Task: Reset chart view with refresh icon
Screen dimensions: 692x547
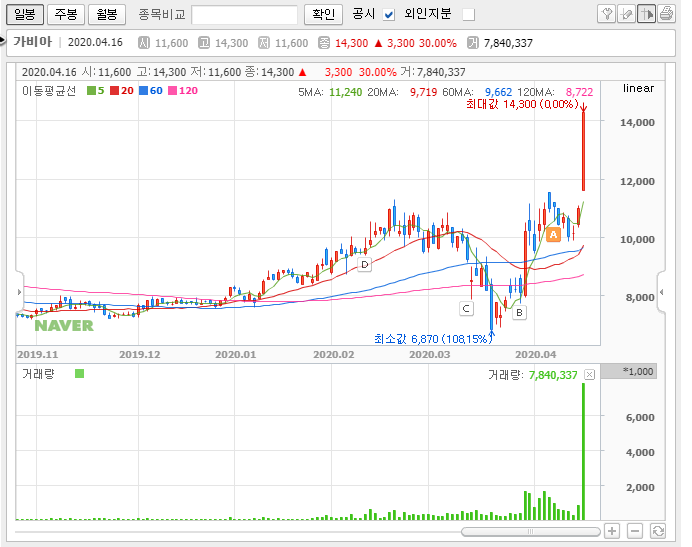Action: tap(658, 531)
